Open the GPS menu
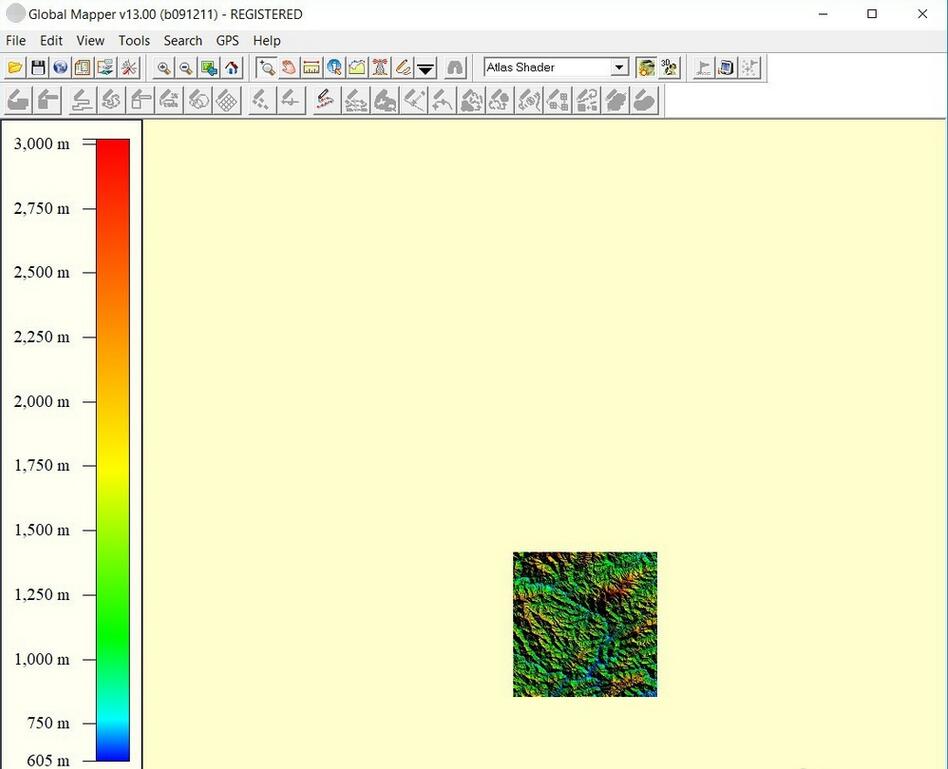 pos(226,40)
